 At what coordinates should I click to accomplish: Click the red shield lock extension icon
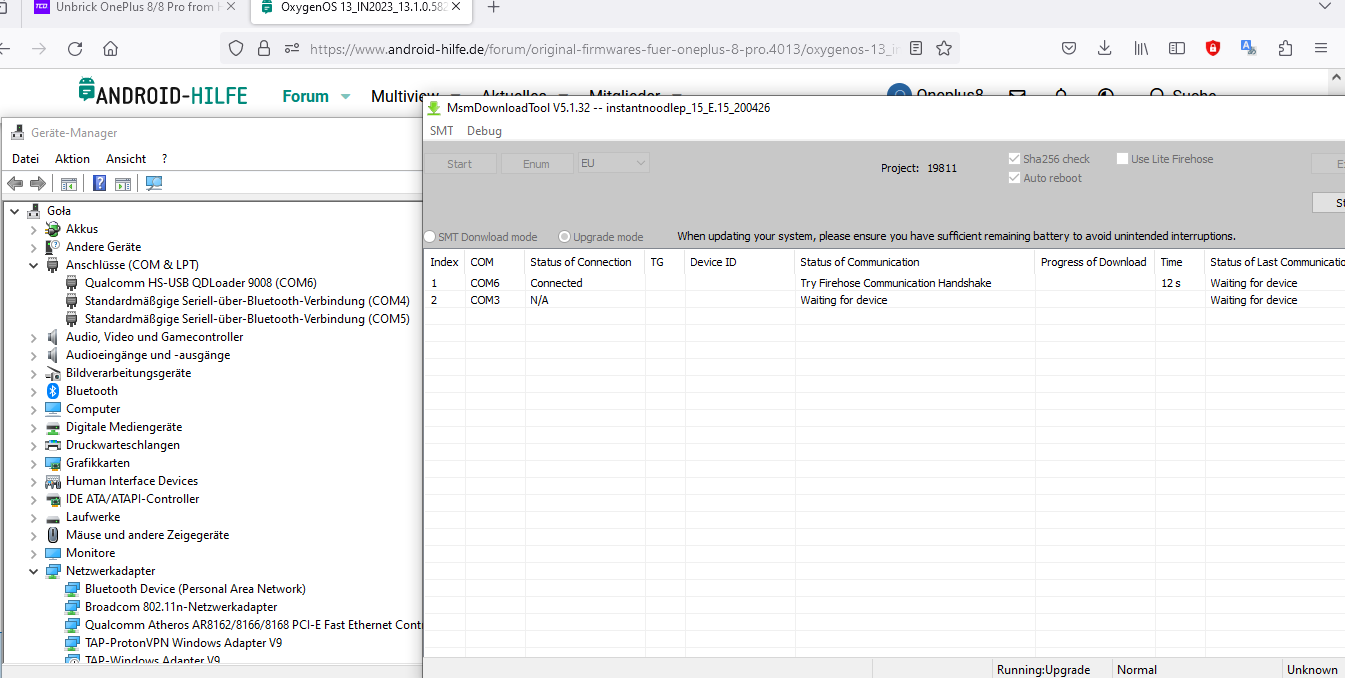(1213, 48)
